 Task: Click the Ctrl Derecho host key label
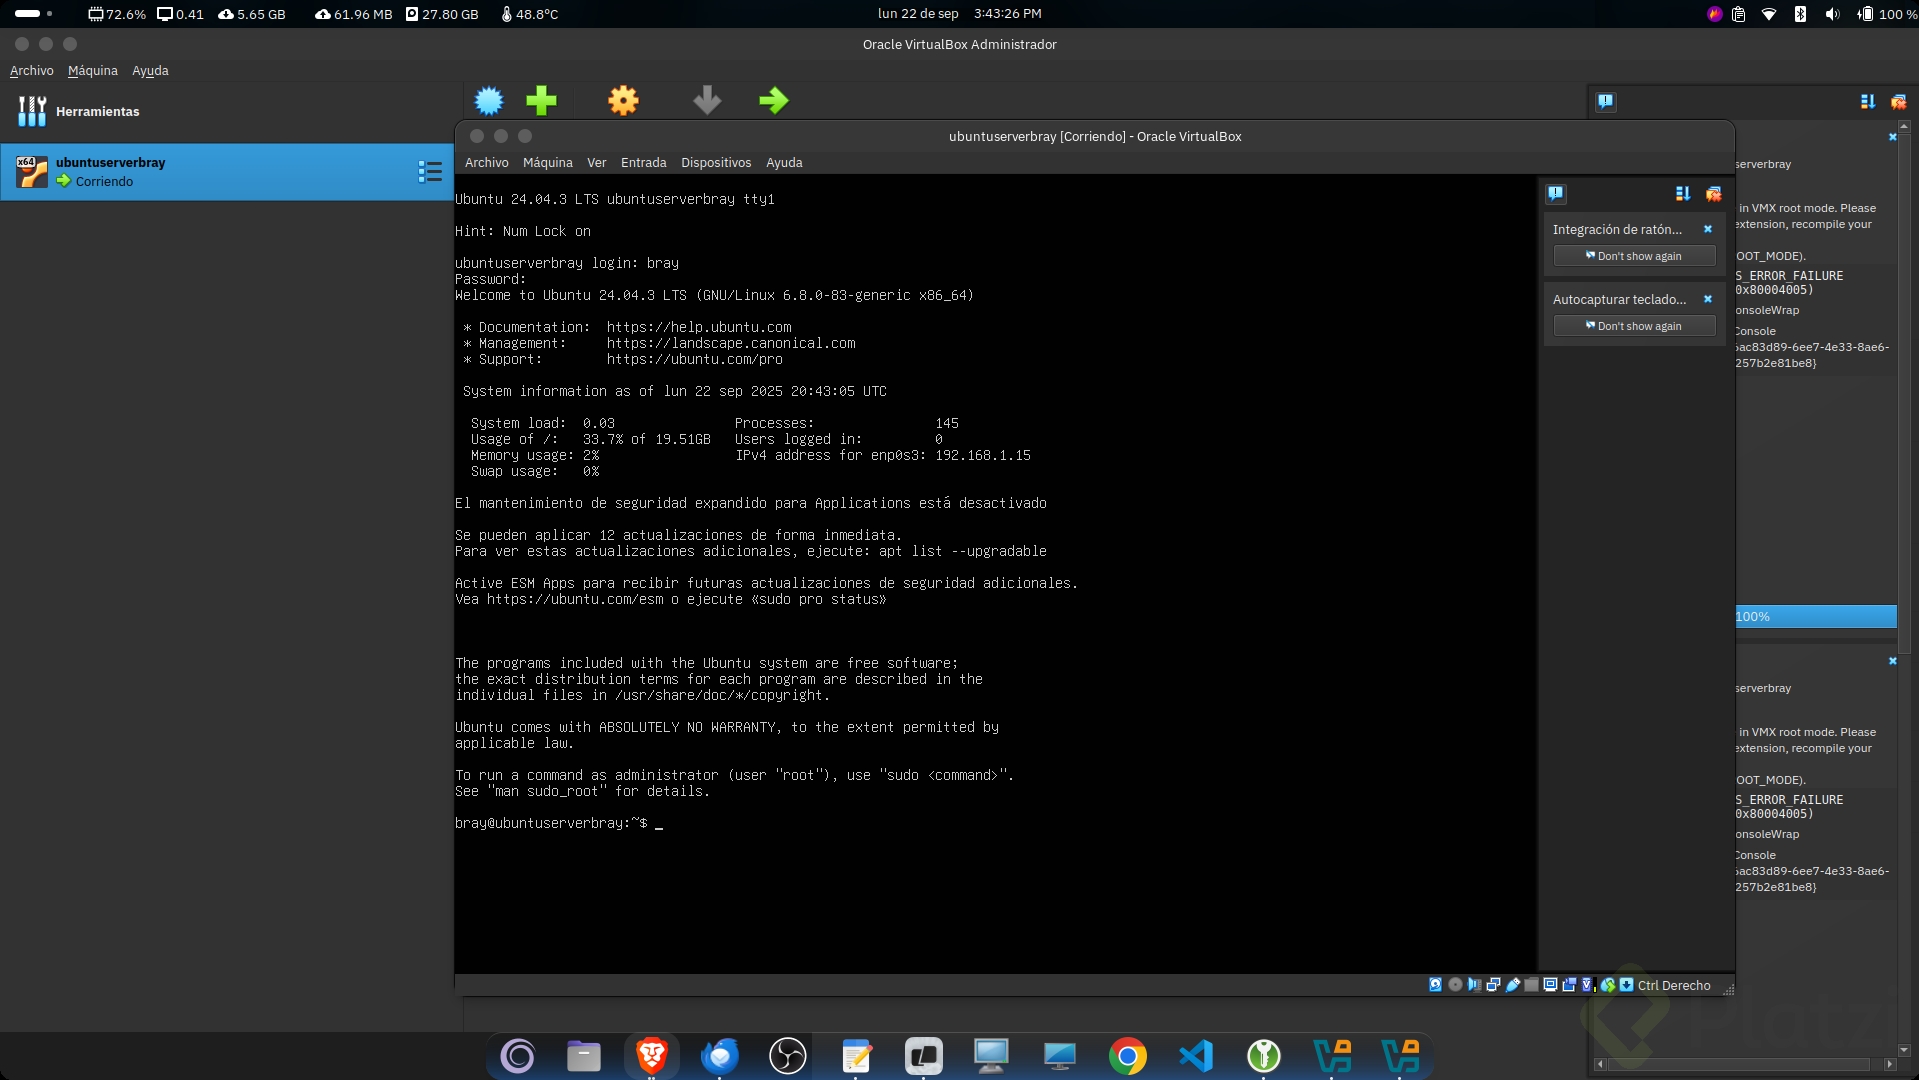pyautogui.click(x=1674, y=986)
